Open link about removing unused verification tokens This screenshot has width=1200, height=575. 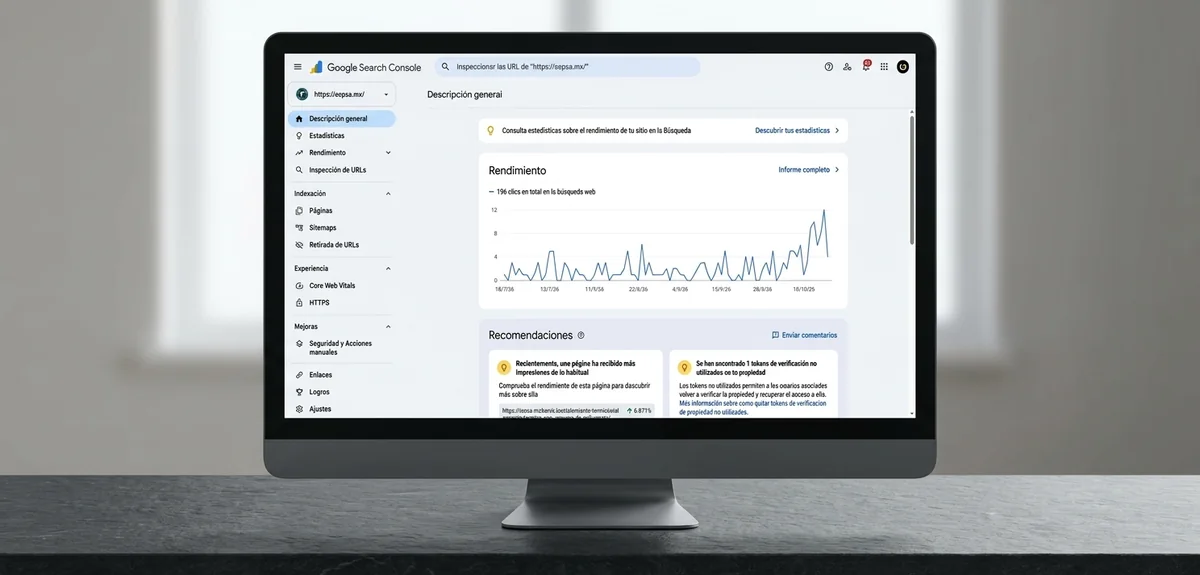pos(753,407)
